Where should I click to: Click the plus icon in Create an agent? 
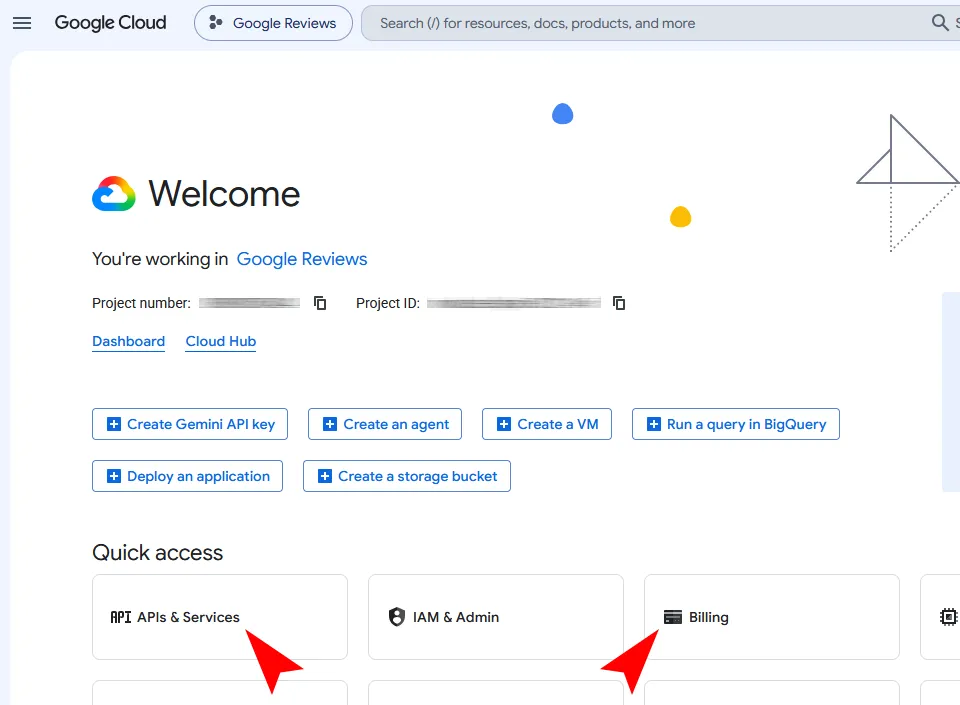(x=330, y=424)
